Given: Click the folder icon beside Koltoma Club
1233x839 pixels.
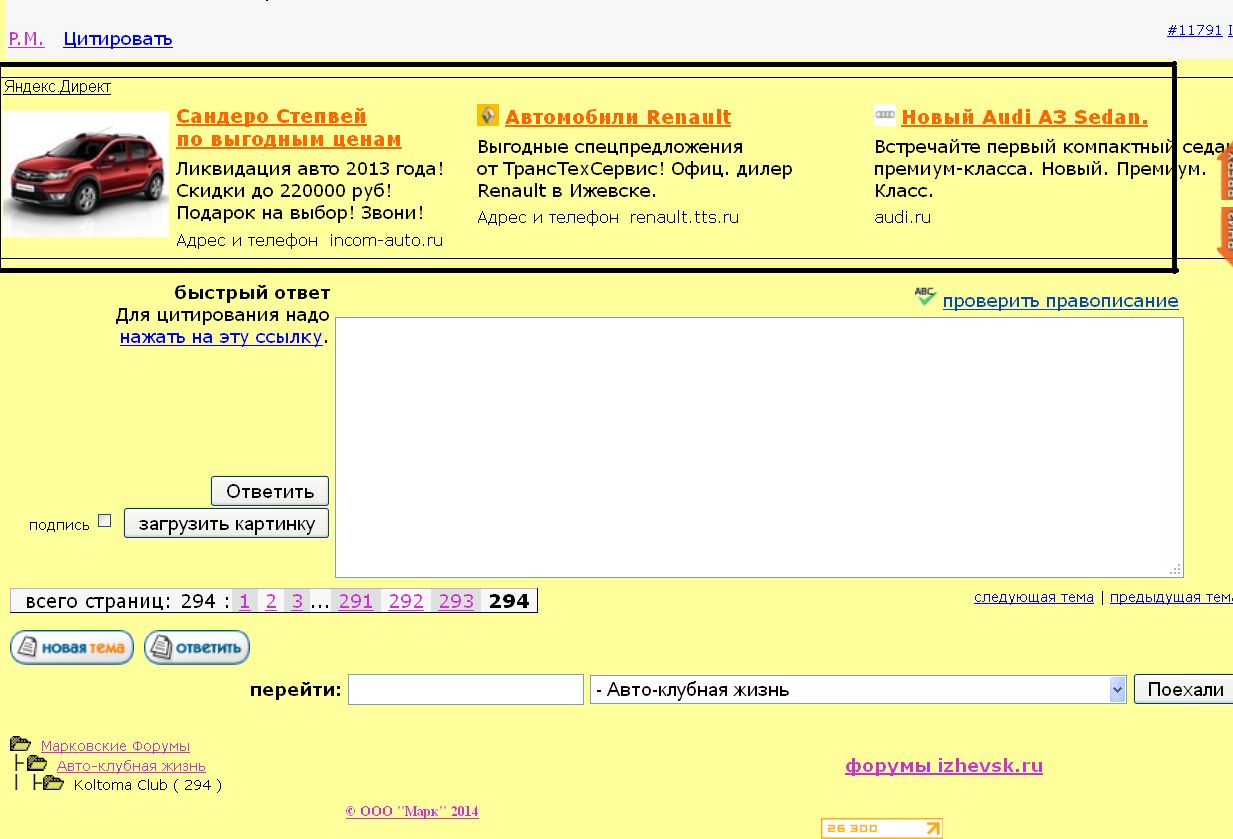Looking at the screenshot, I should [54, 783].
